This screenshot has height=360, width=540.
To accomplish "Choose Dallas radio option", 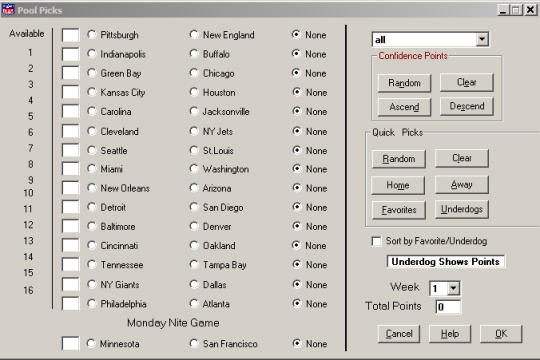I will tap(194, 284).
